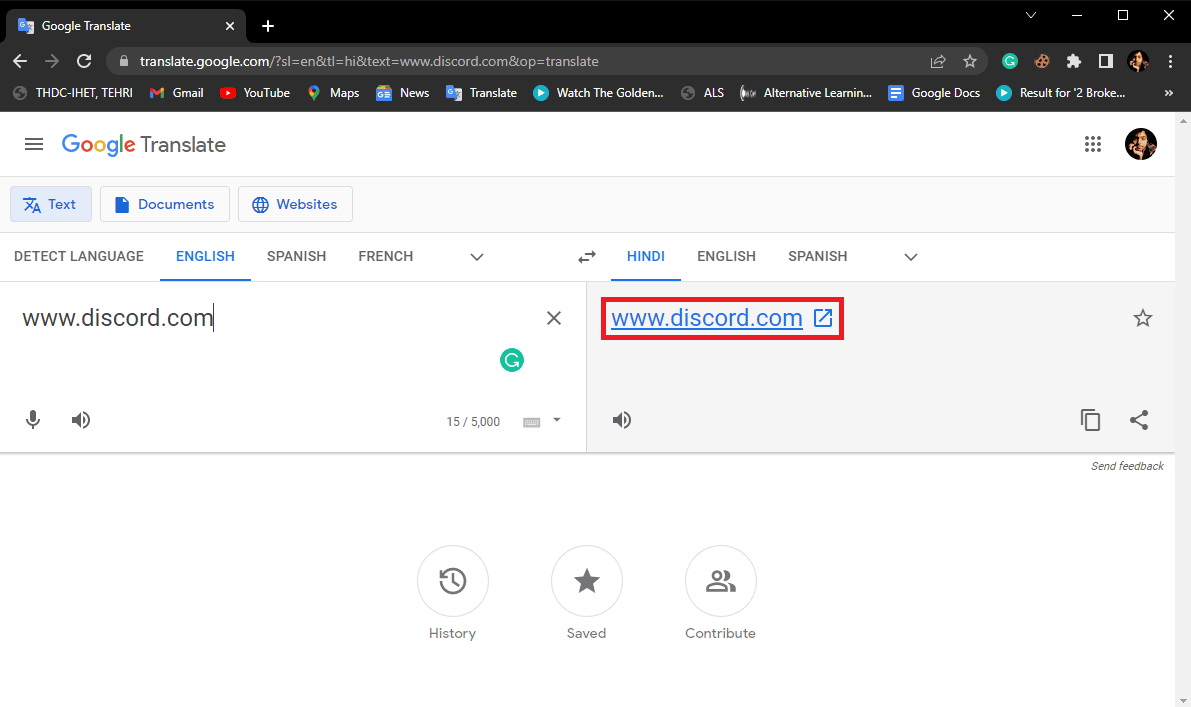Switch to Websites translation mode
This screenshot has height=707, width=1191.
click(x=295, y=204)
